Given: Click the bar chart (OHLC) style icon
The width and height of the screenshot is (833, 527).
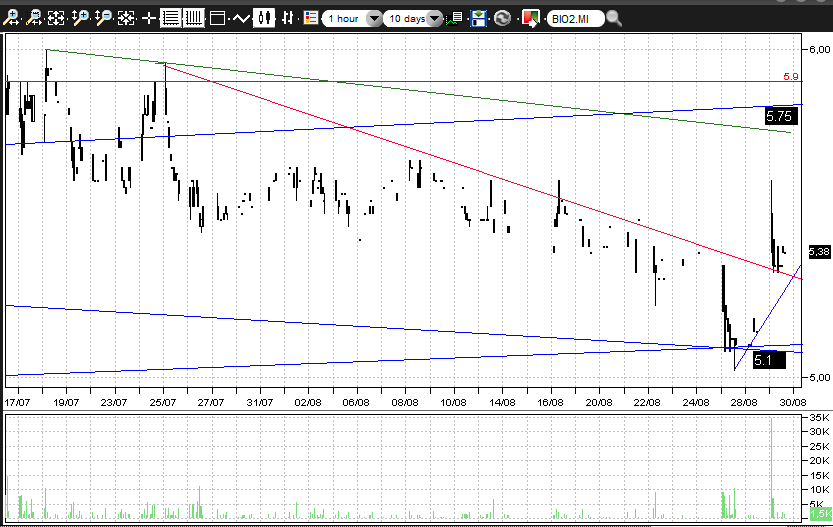Looking at the screenshot, I should coord(287,18).
